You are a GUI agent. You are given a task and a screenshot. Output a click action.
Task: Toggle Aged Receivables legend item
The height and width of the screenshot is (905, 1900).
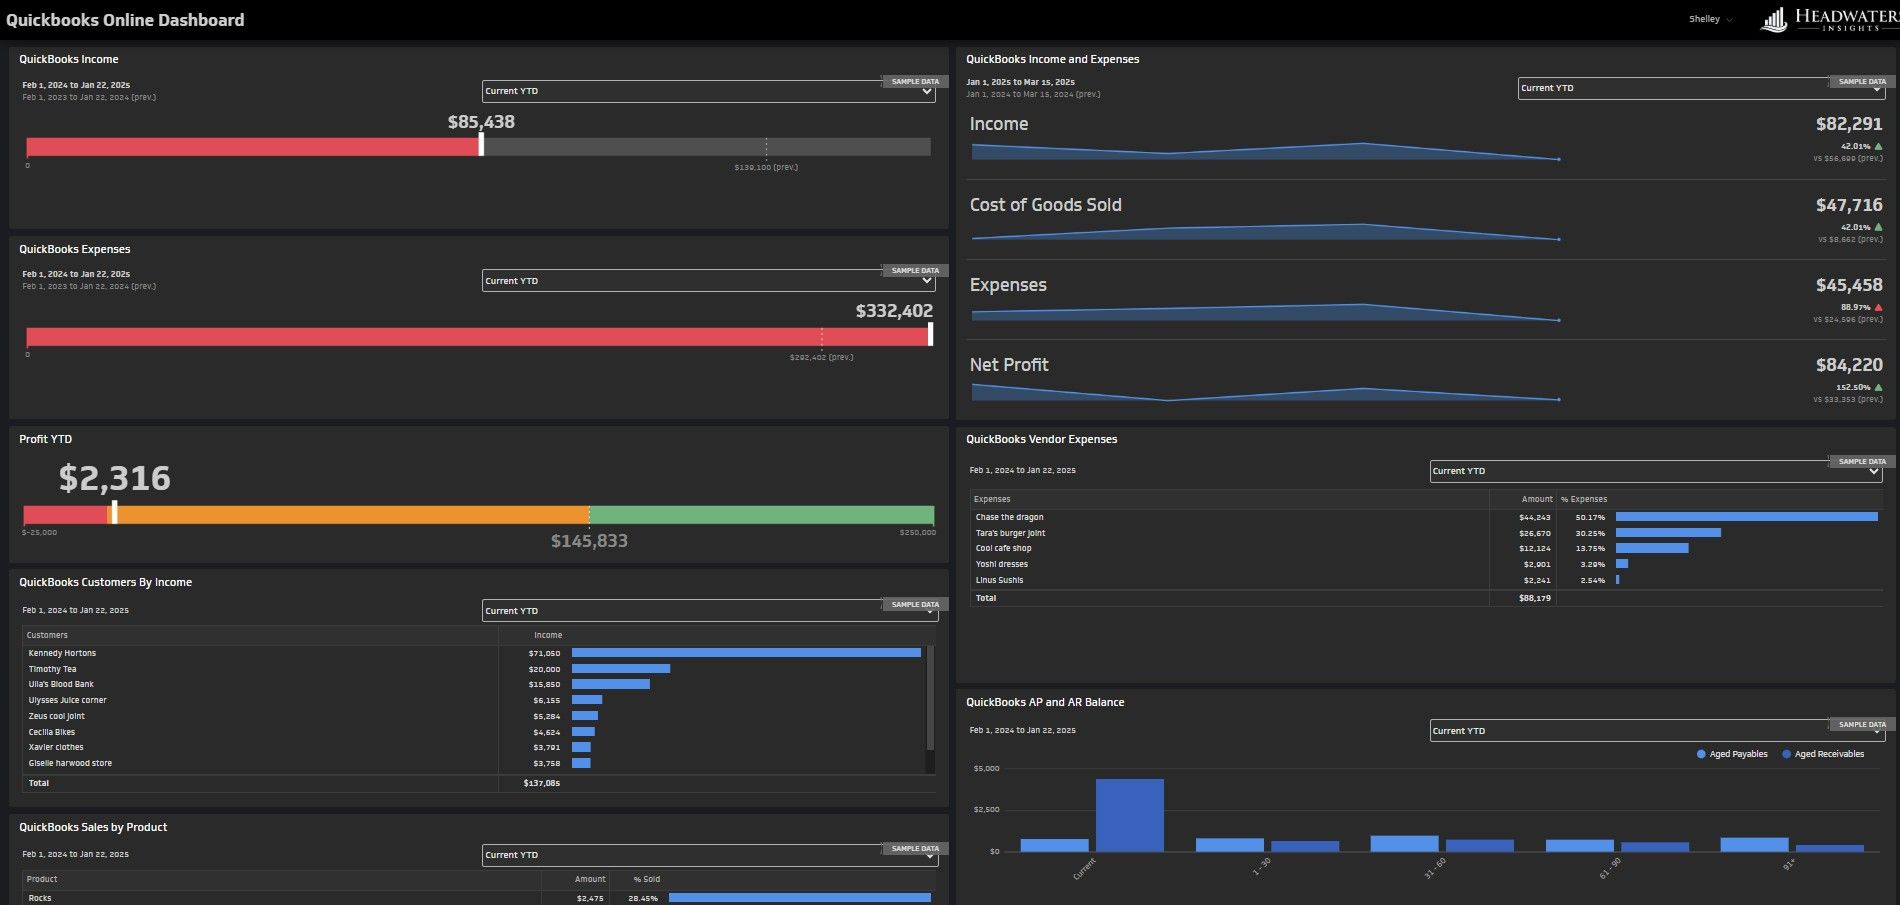coord(1823,754)
